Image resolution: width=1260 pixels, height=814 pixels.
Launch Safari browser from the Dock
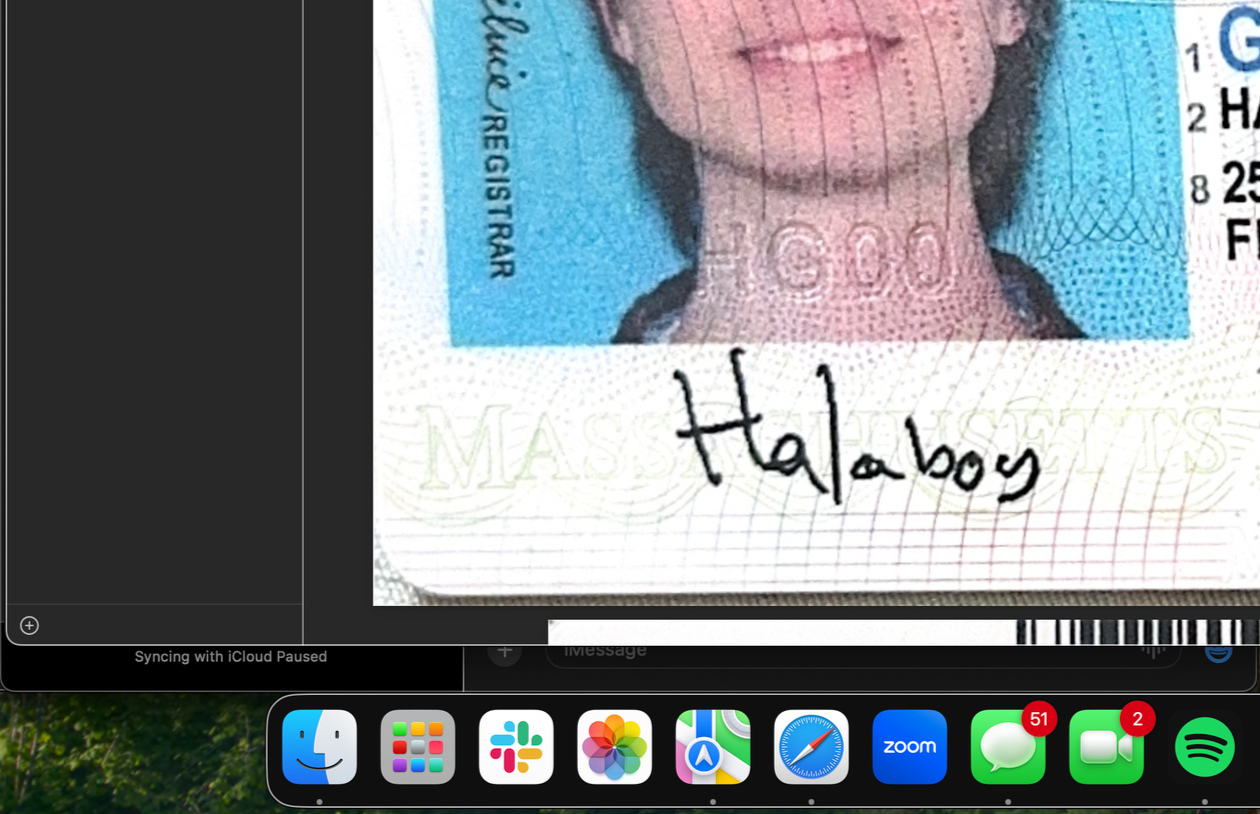(x=811, y=747)
